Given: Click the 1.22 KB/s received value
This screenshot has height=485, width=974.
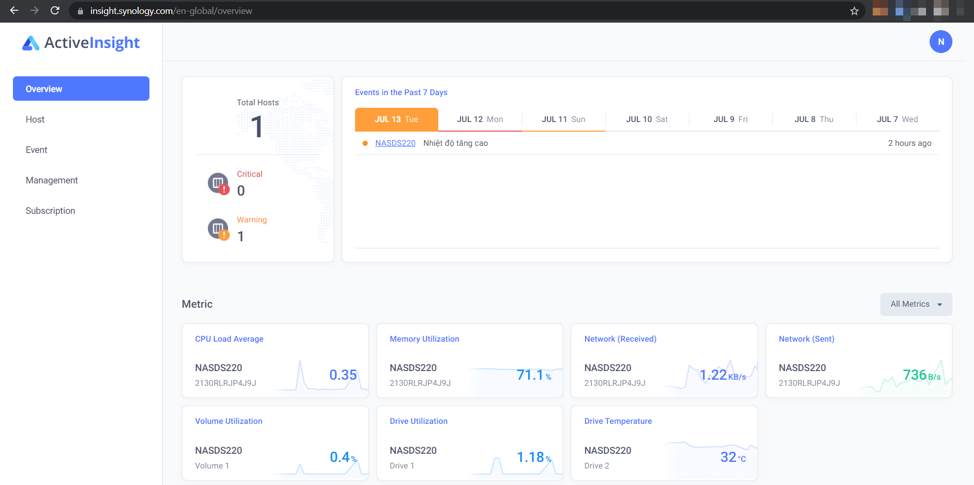Looking at the screenshot, I should pyautogui.click(x=722, y=375).
